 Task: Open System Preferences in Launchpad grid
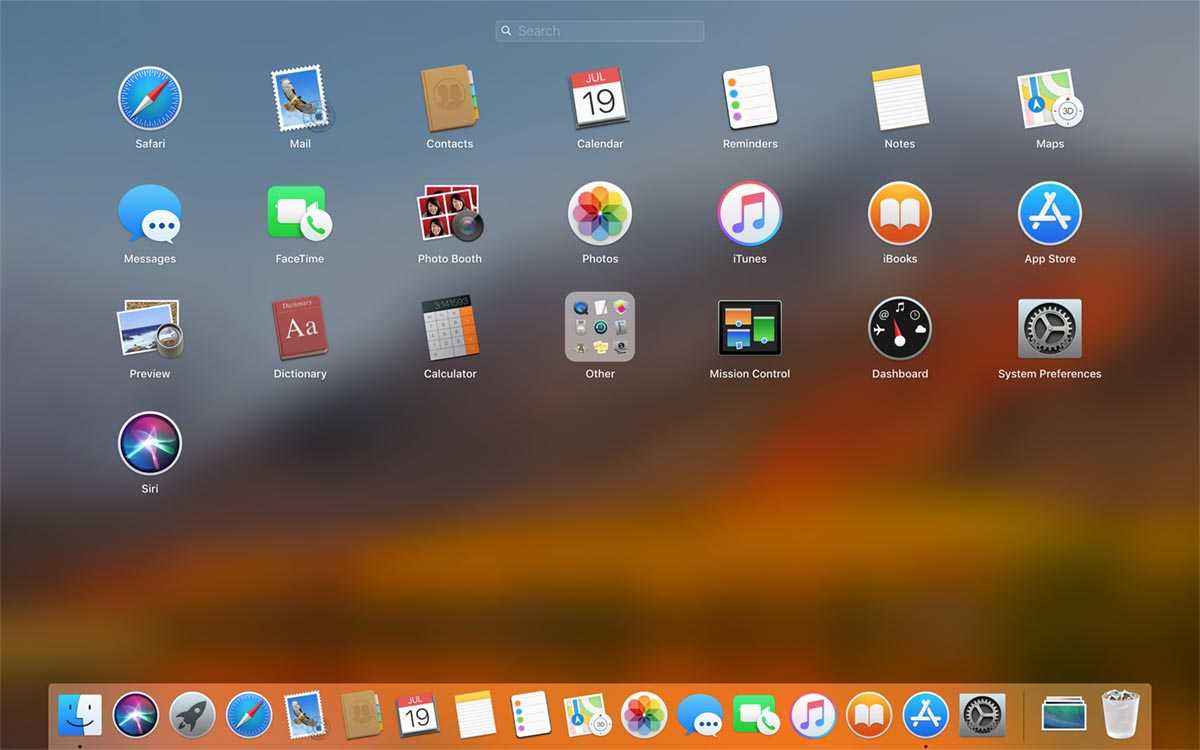pos(1050,328)
